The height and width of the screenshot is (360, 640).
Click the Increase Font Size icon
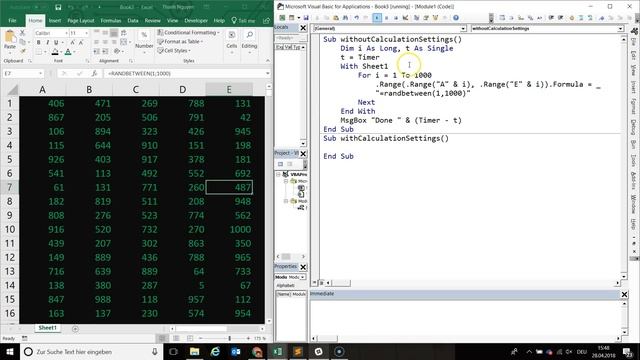pos(73,42)
